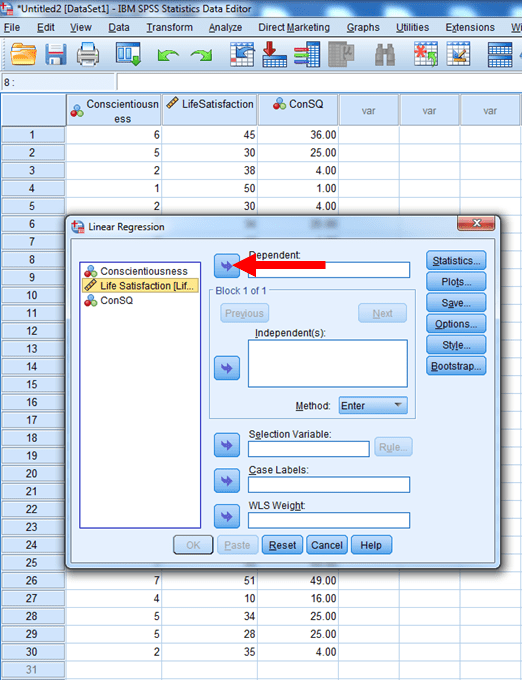Click Insert cases toolbar icon
Viewport: 522px width, 680px height.
click(x=425, y=55)
